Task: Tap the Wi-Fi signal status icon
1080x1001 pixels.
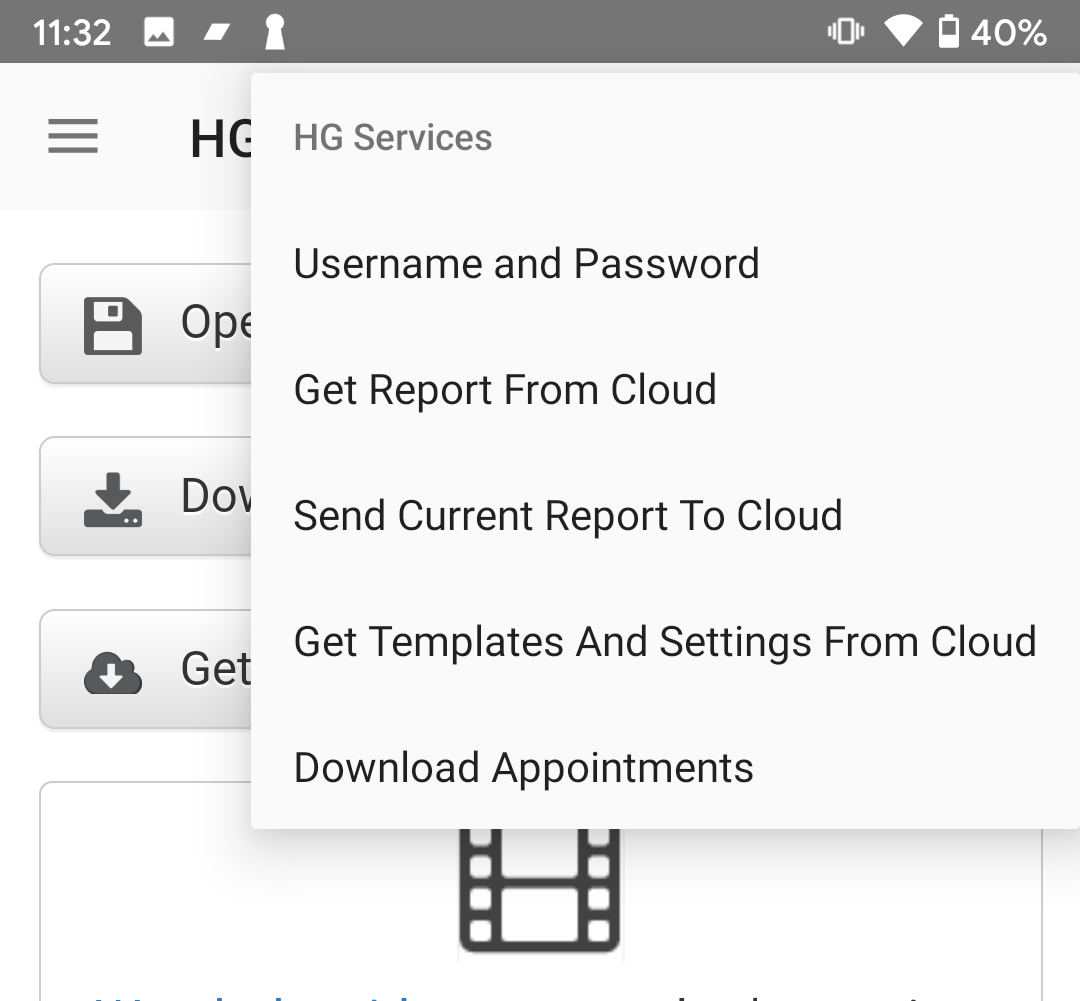Action: [902, 33]
